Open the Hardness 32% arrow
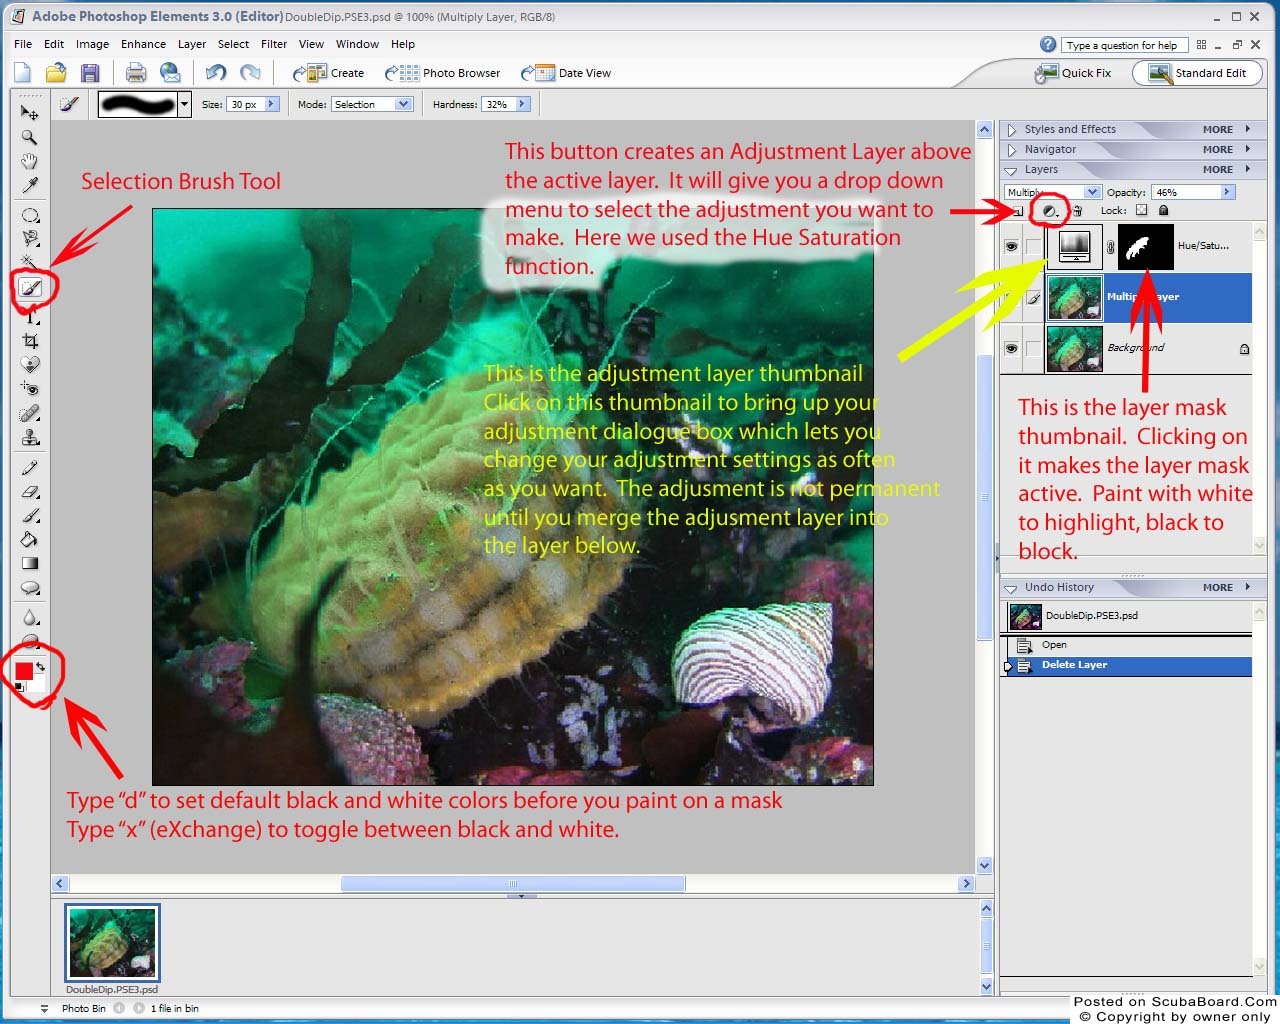The height and width of the screenshot is (1024, 1280). [x=522, y=104]
